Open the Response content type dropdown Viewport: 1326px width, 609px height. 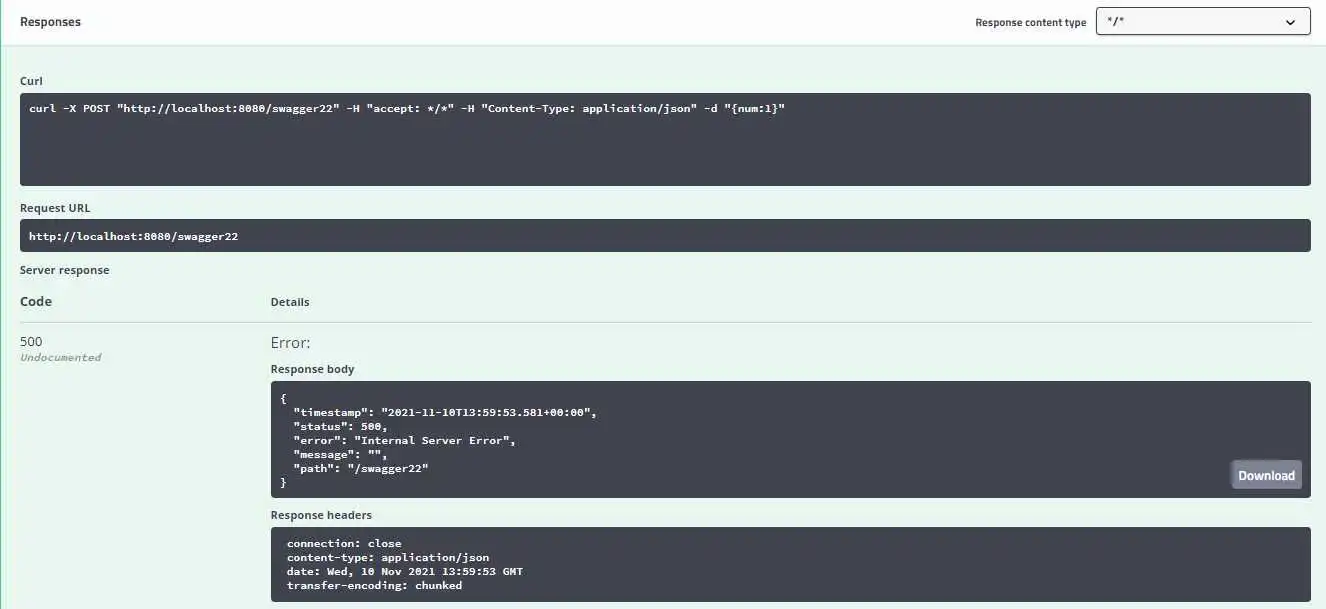[x=1202, y=22]
